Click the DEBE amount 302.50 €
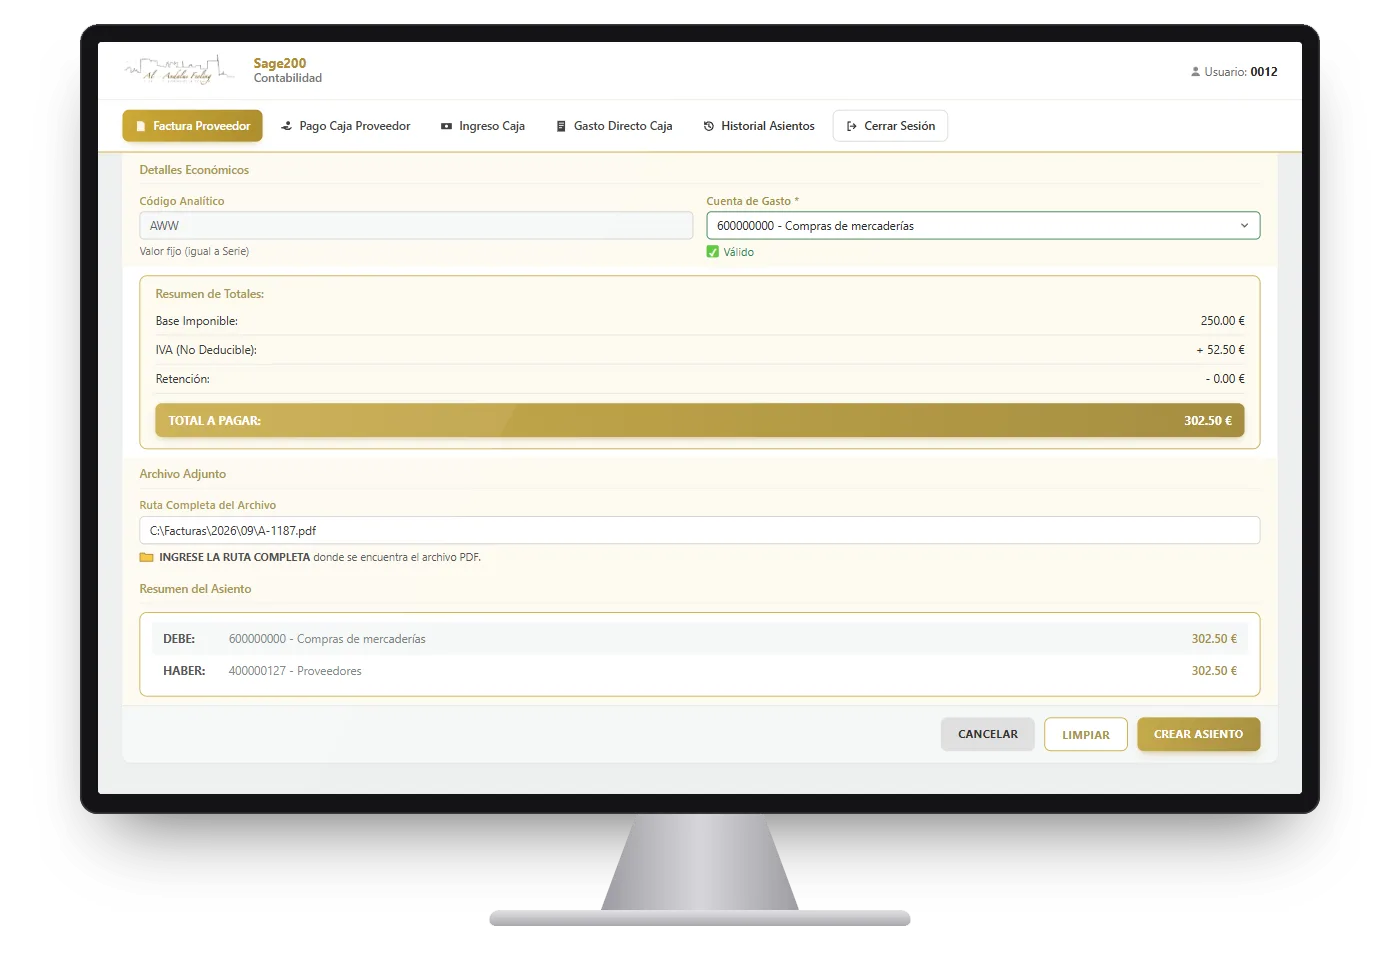This screenshot has height=960, width=1400. [1214, 639]
